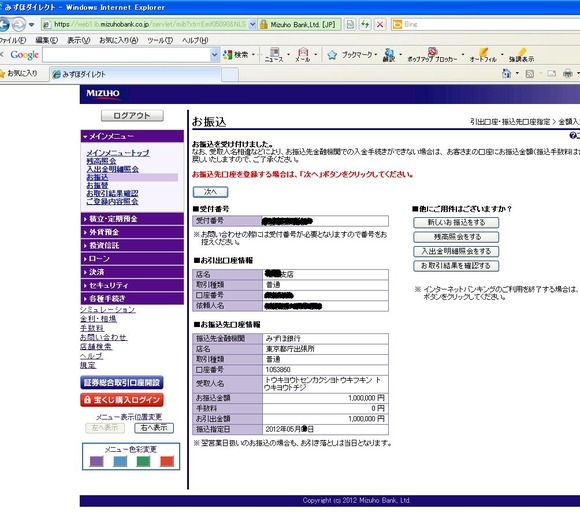Click the Home icon in command bar
This screenshot has width=580, height=516.
coord(506,73)
